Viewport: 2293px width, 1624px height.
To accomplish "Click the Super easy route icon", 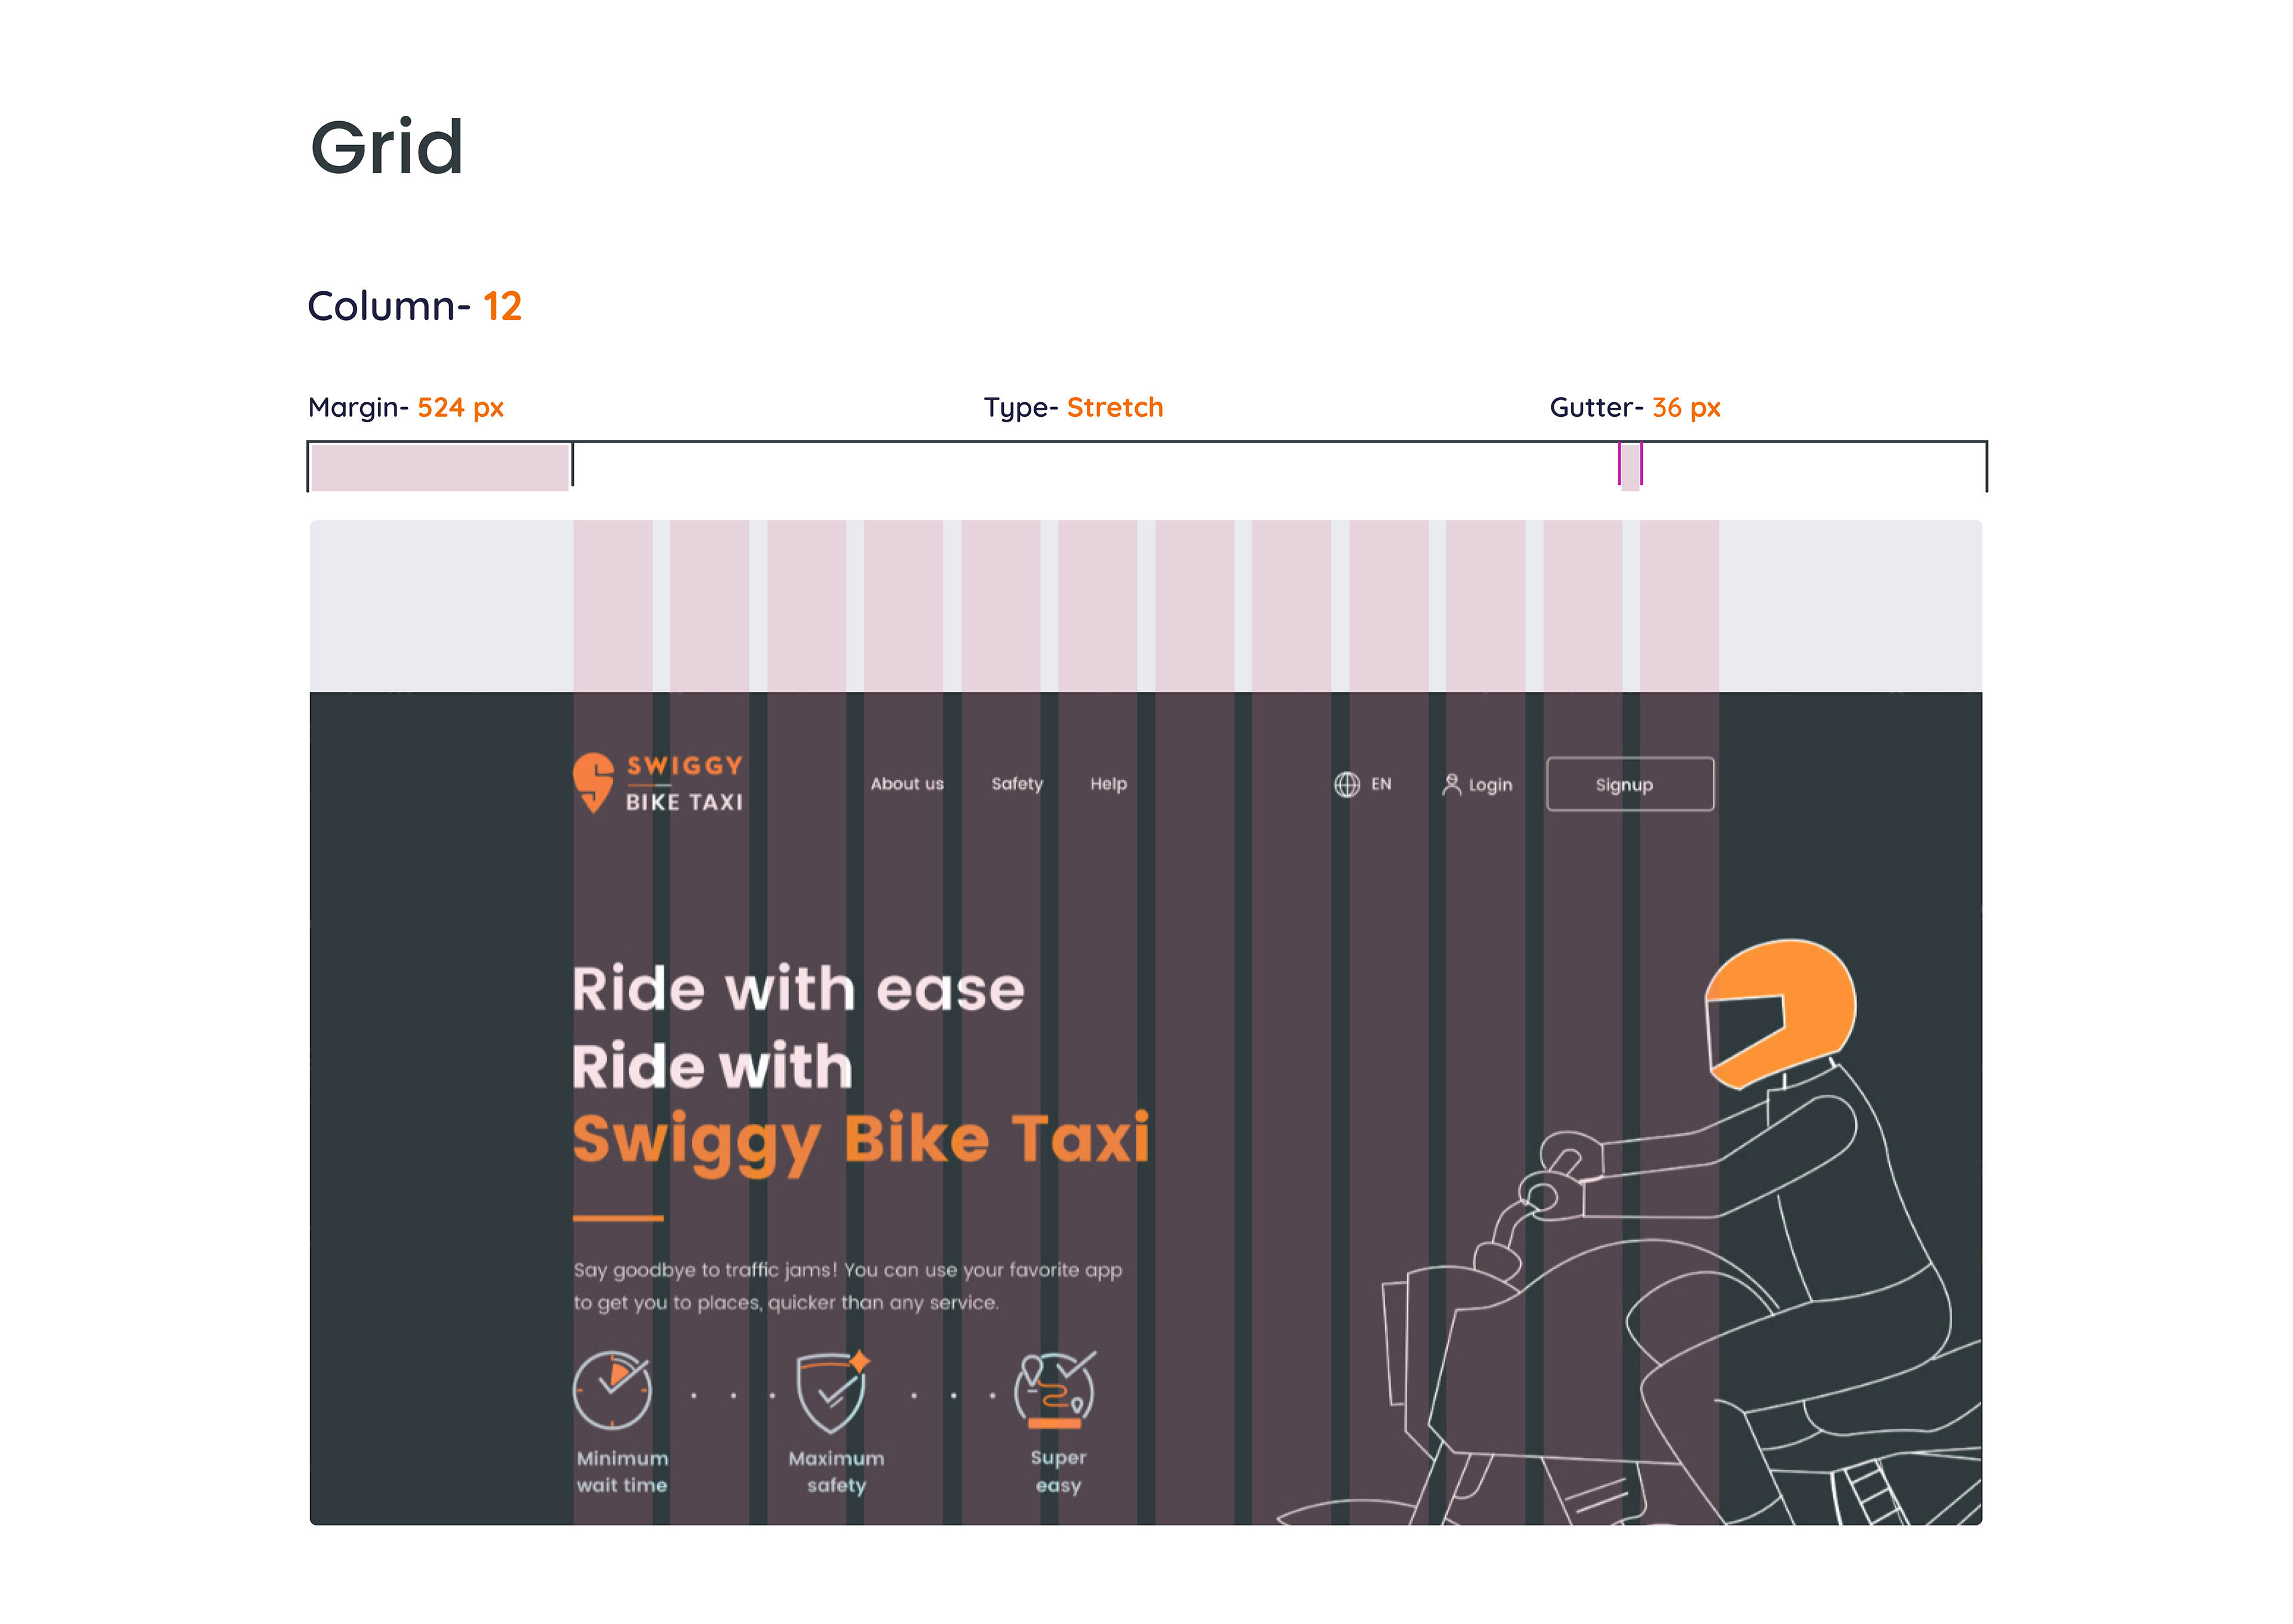I will pos(1055,1389).
